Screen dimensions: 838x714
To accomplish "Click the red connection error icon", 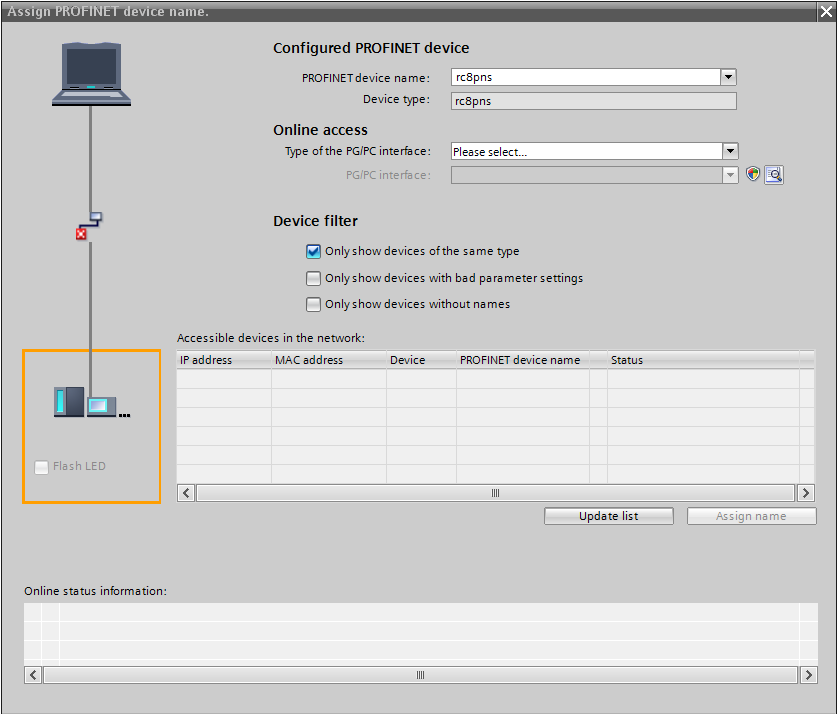I will (81, 234).
